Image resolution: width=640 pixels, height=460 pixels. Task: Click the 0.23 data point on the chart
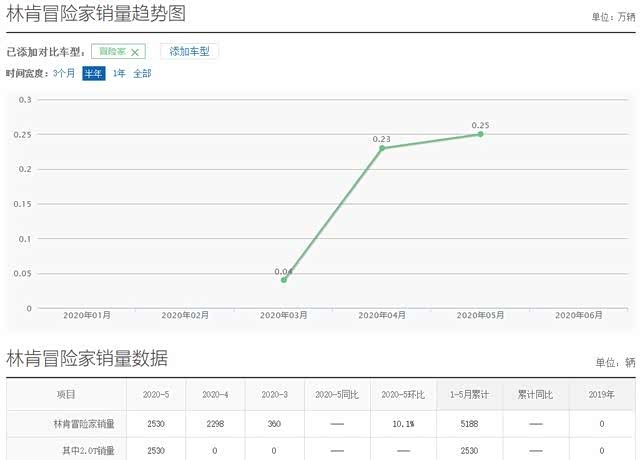[382, 148]
